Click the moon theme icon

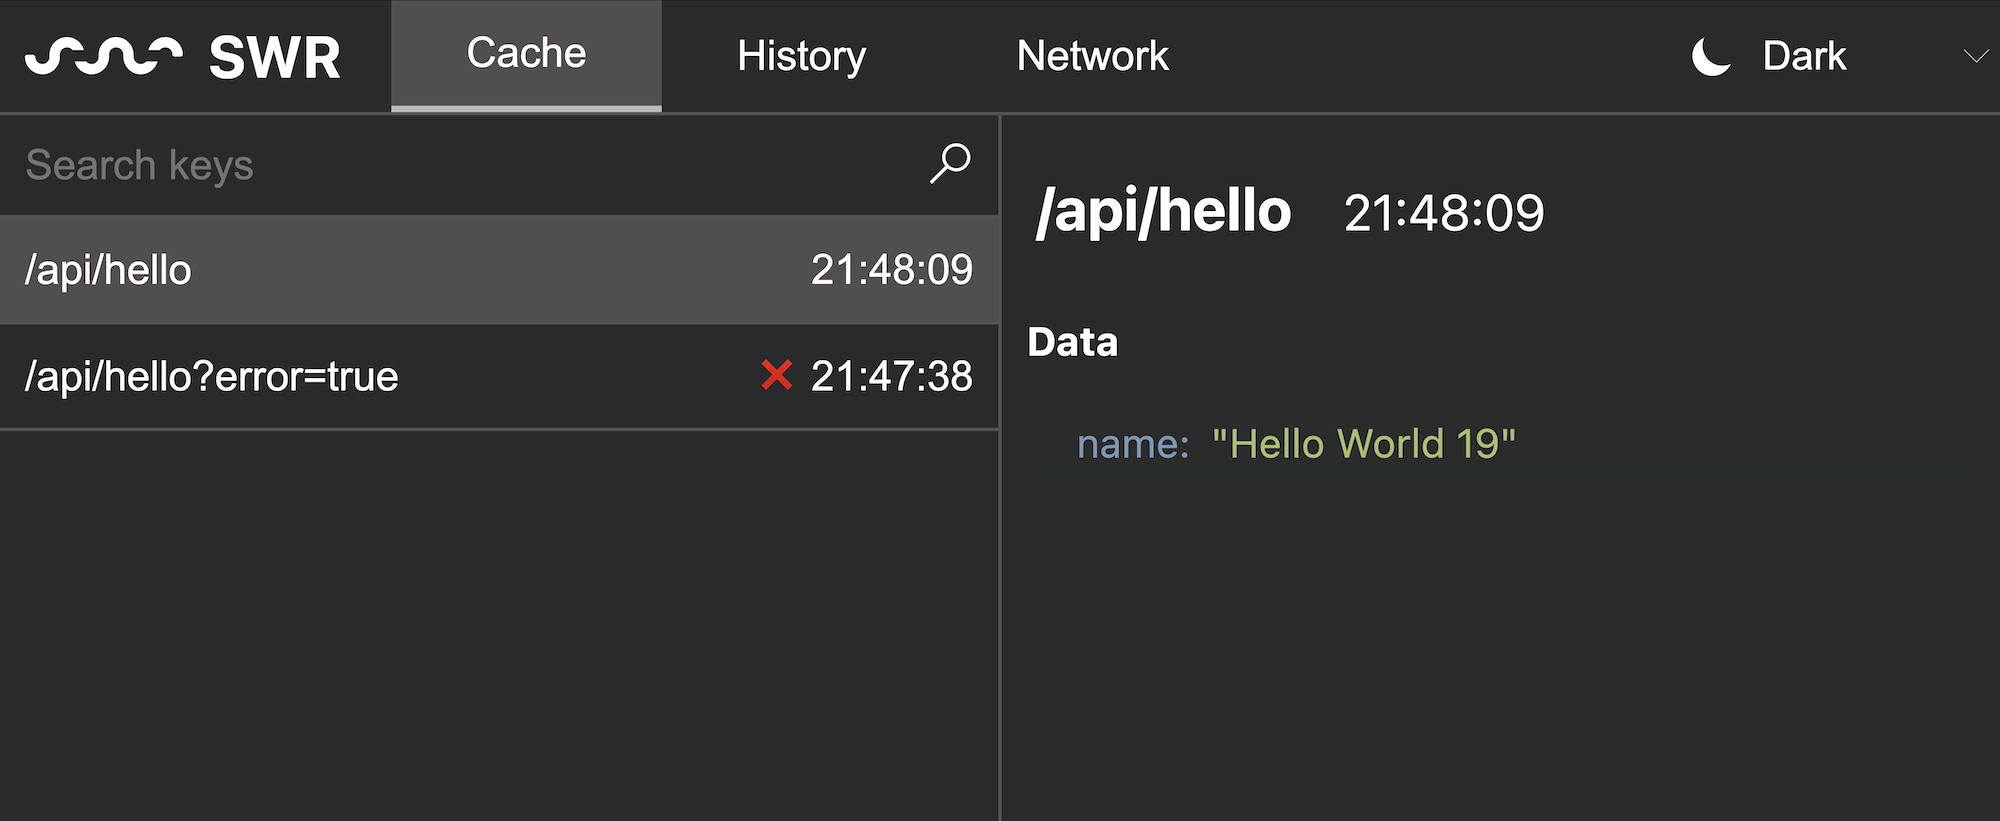[x=1710, y=56]
